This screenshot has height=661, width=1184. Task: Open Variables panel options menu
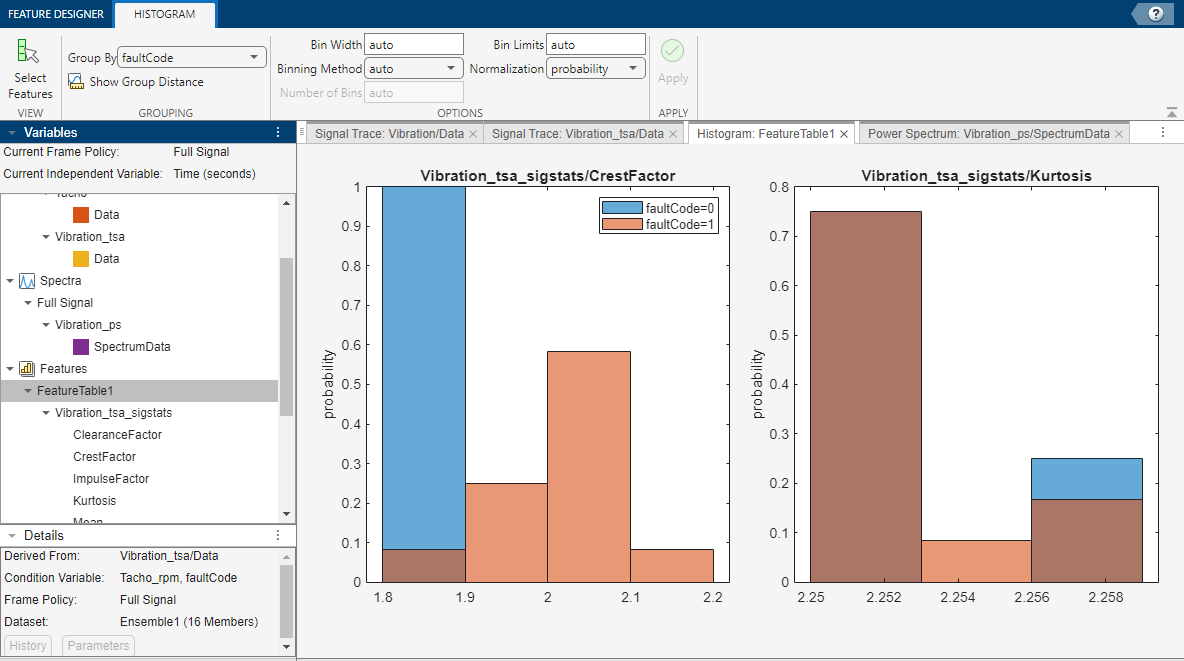pyautogui.click(x=278, y=132)
